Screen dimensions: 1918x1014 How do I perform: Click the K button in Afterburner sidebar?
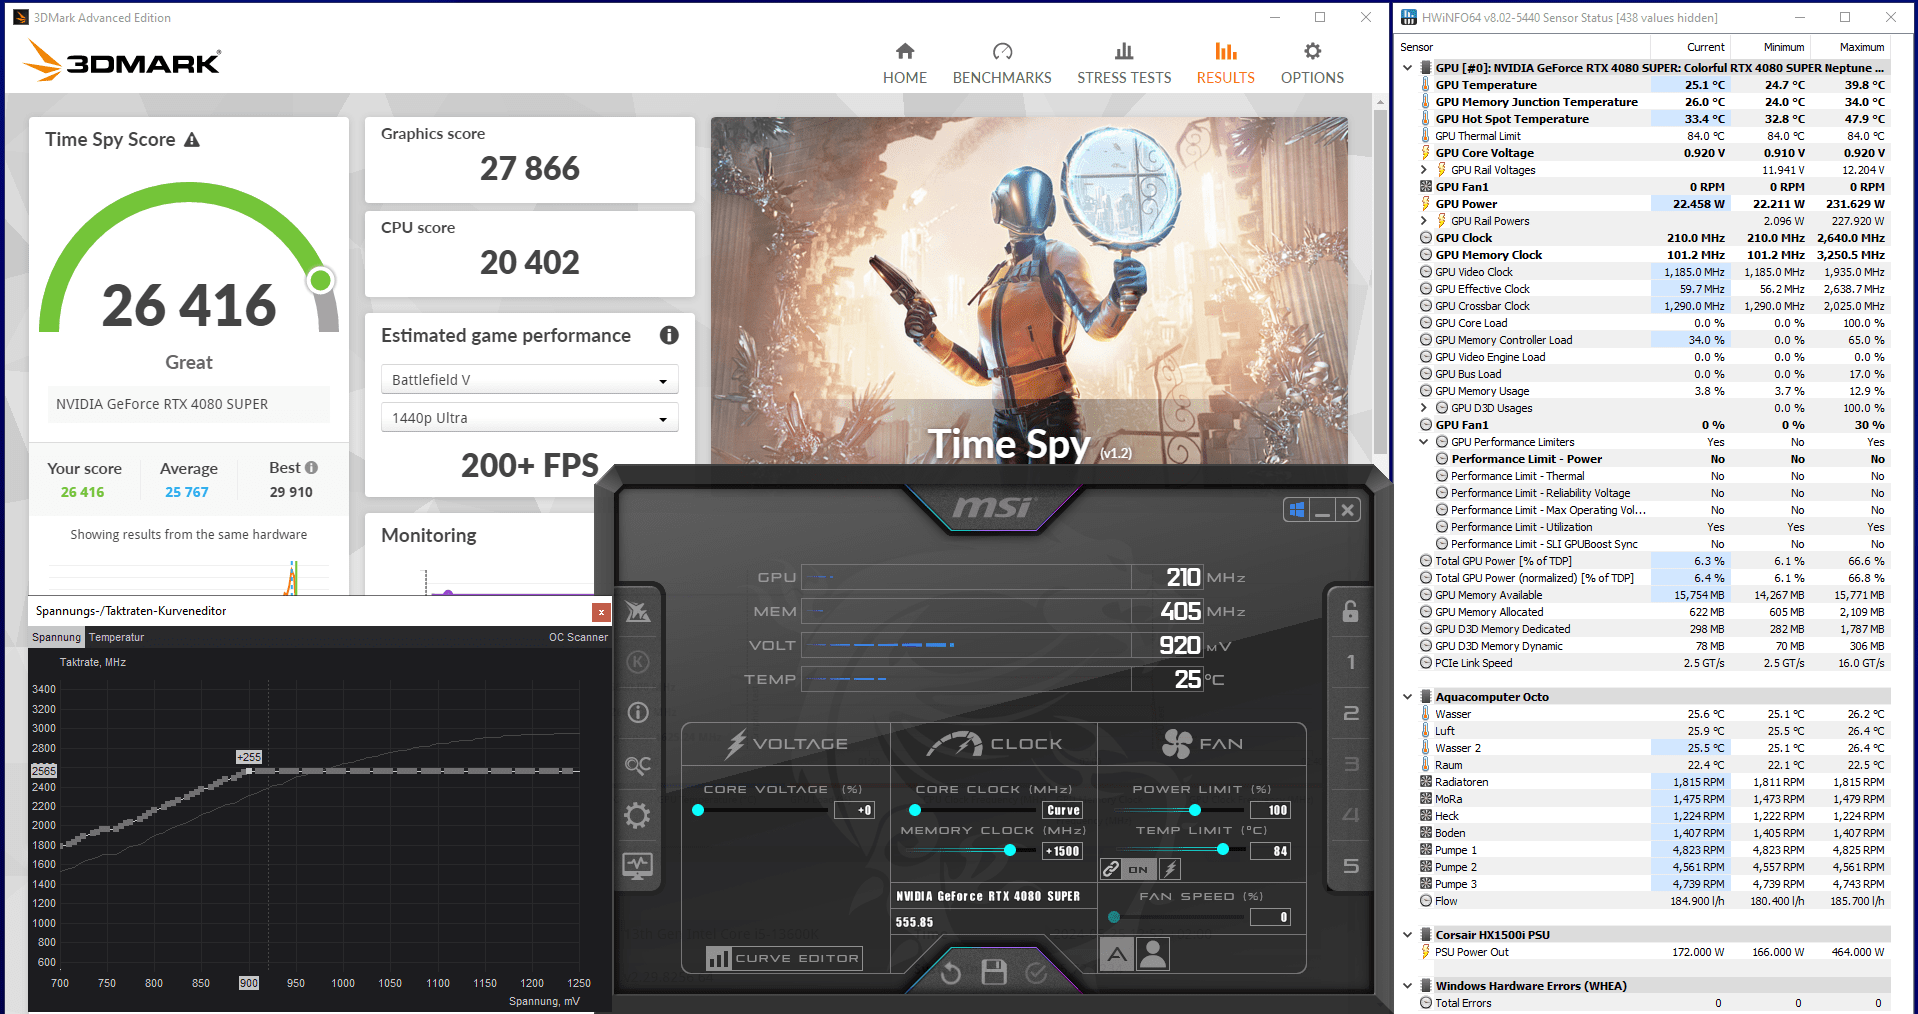(x=638, y=662)
